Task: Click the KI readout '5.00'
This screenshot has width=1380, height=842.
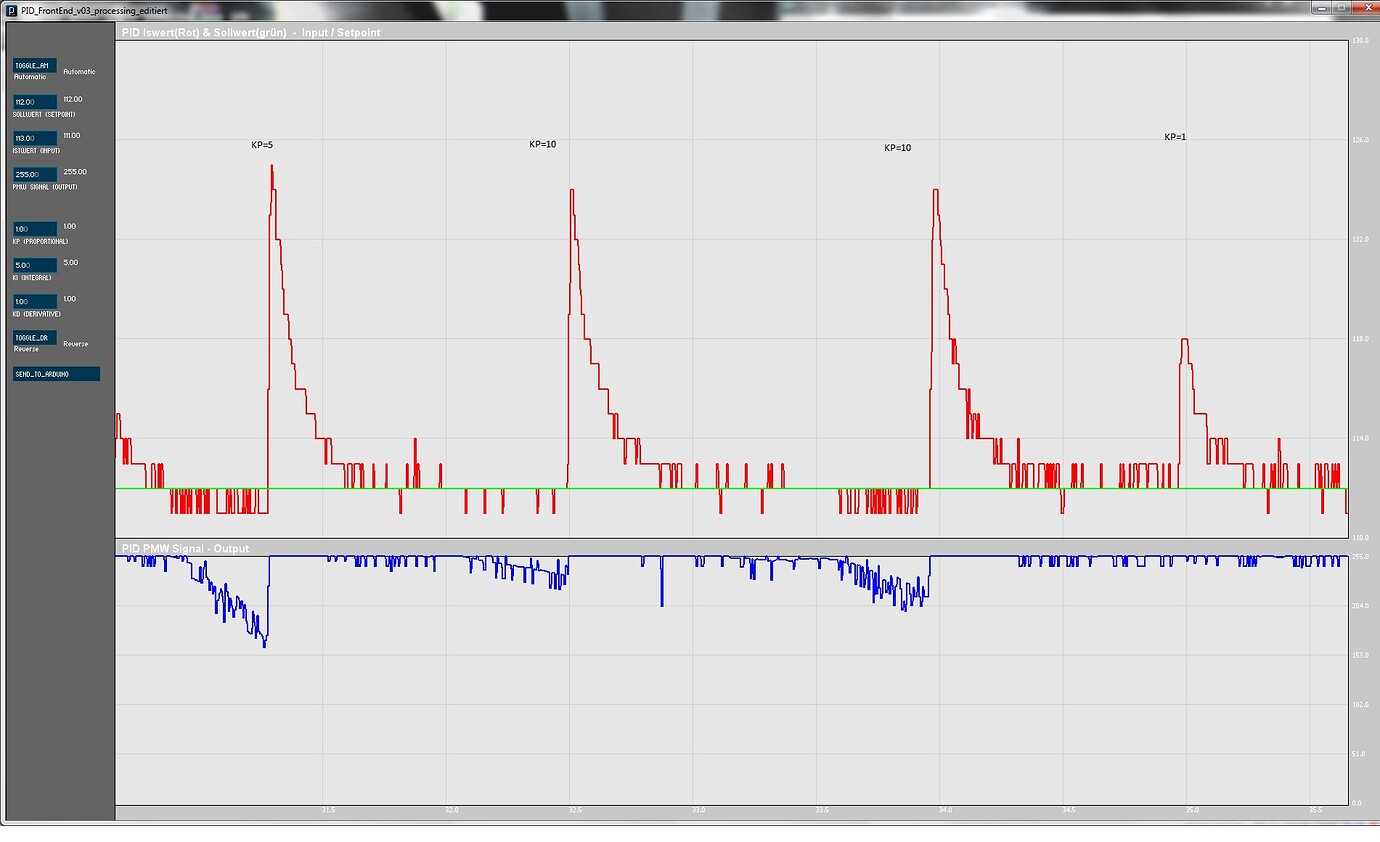Action: (70, 262)
